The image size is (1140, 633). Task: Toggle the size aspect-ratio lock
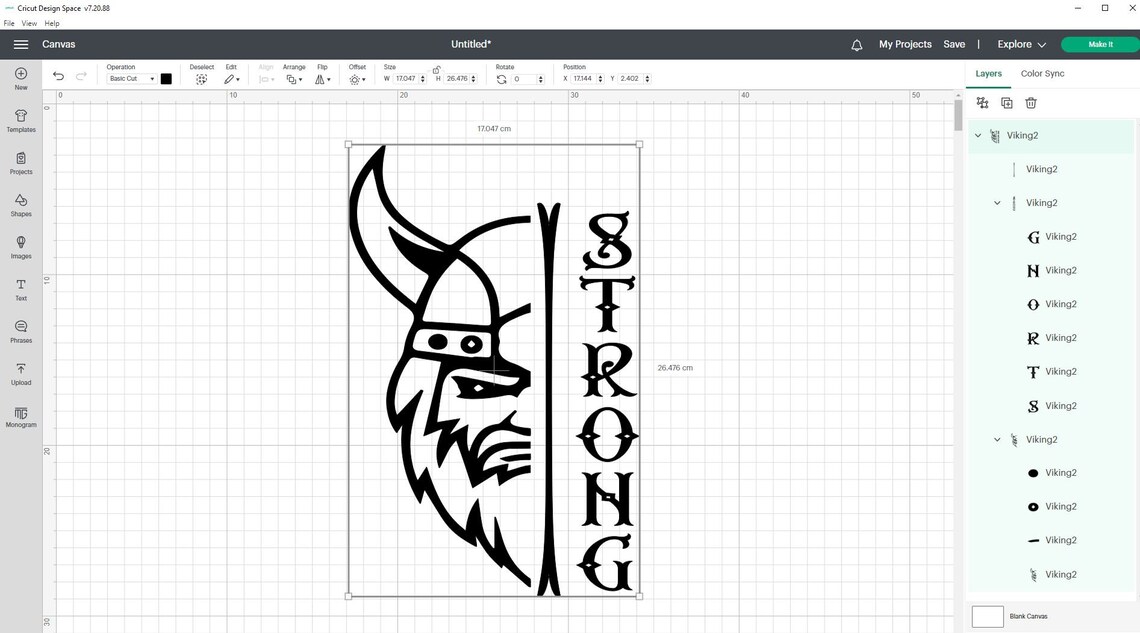point(436,69)
